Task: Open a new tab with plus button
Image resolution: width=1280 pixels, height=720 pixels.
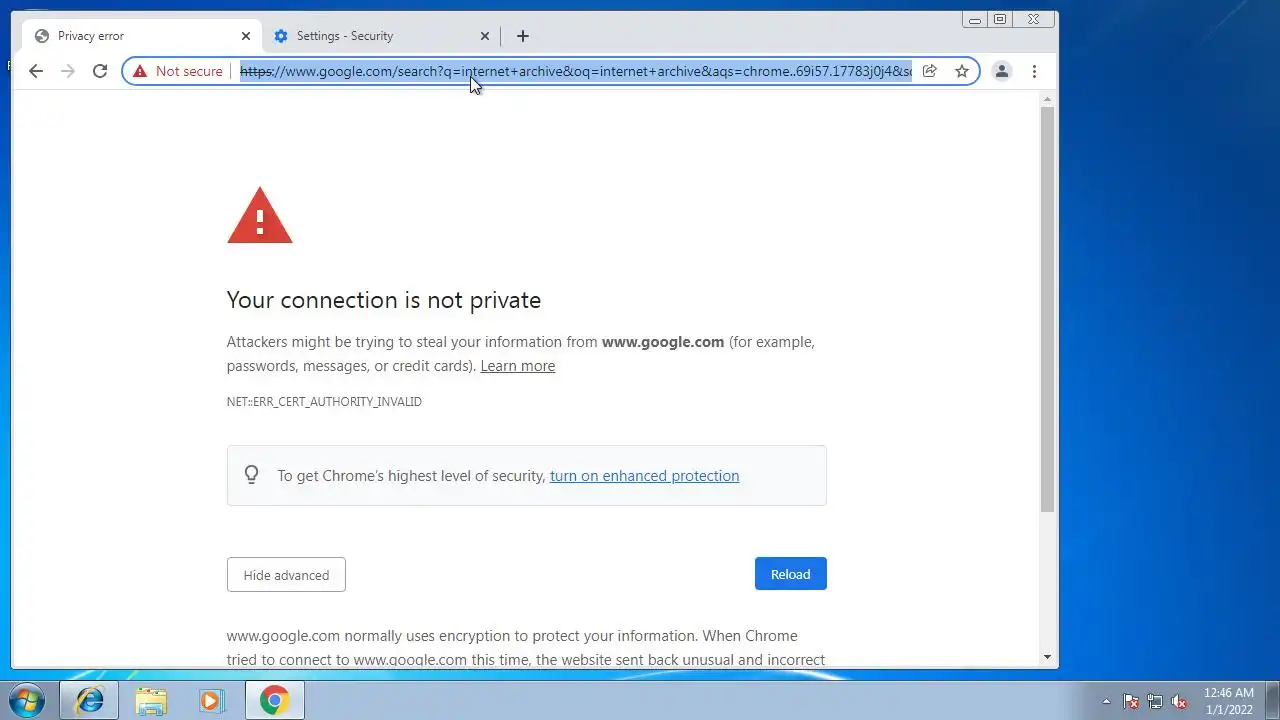Action: [522, 36]
